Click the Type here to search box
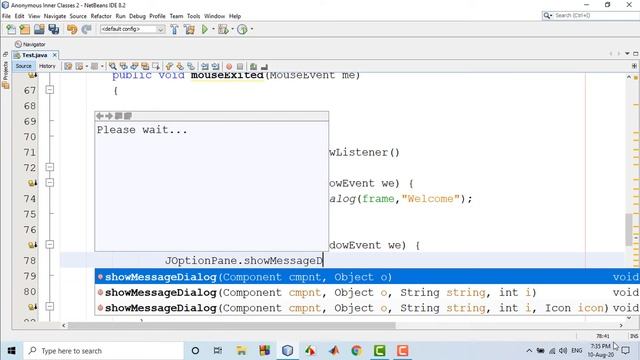 coord(104,351)
